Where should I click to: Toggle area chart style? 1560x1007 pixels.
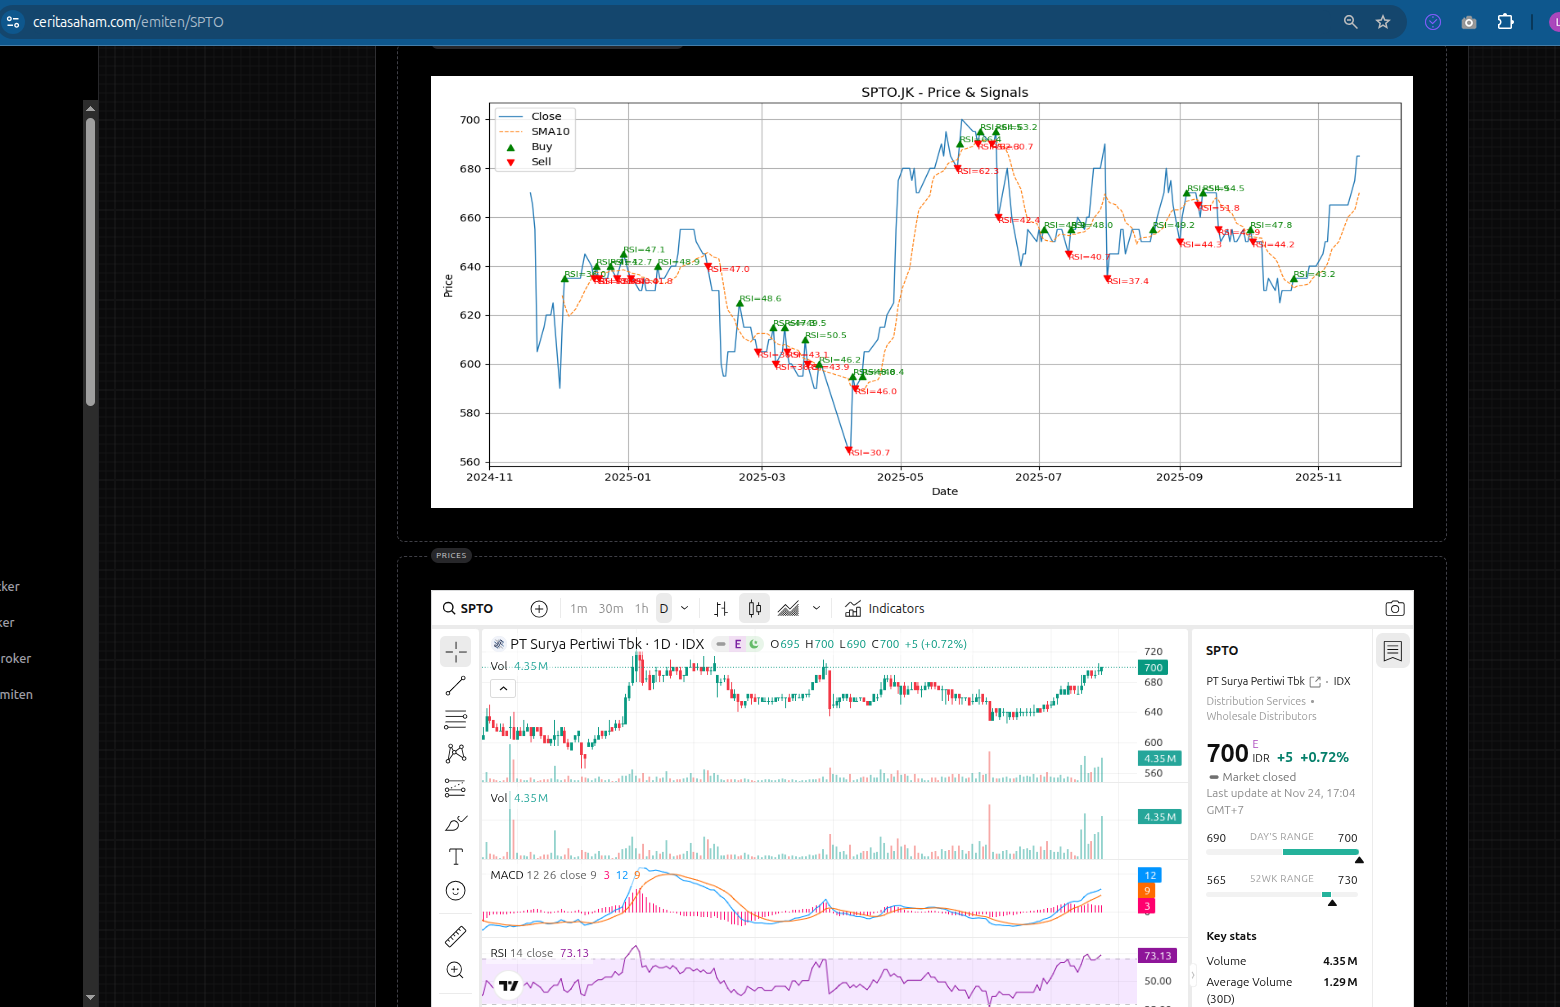789,609
